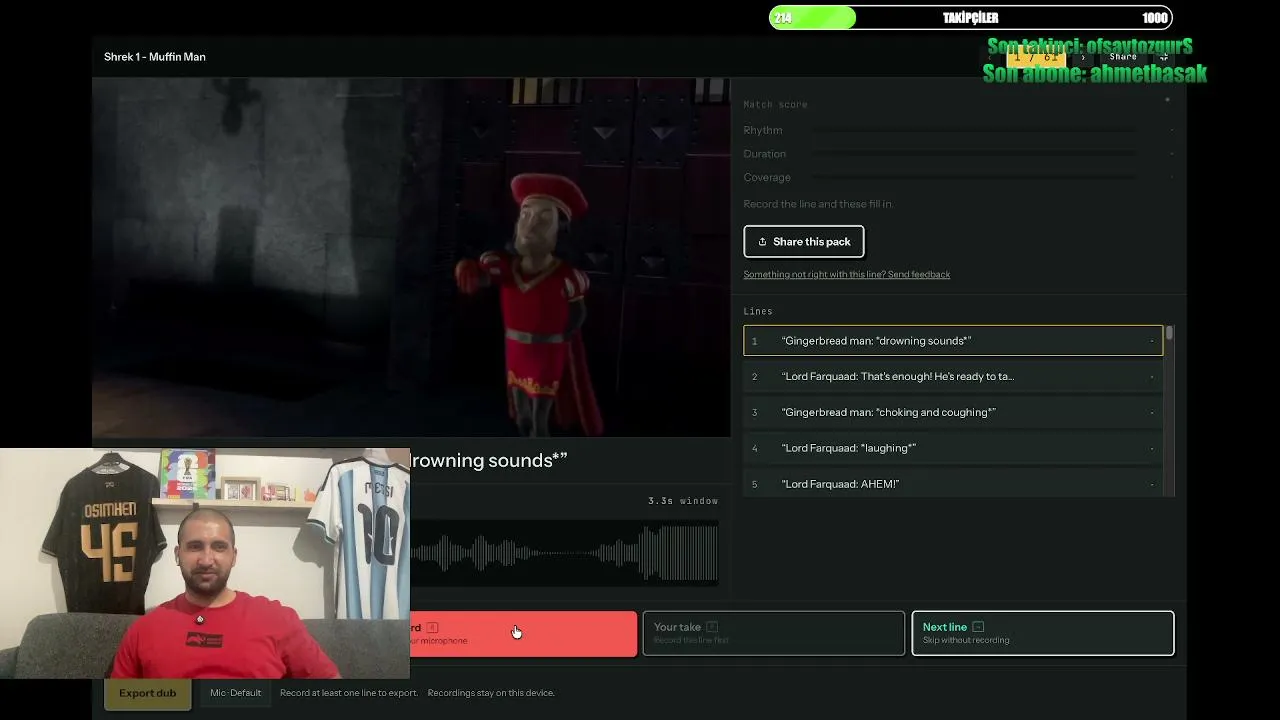This screenshot has width=1280, height=720.
Task: Select line 2 Lord Farquaad That's enough
Action: pyautogui.click(x=953, y=377)
